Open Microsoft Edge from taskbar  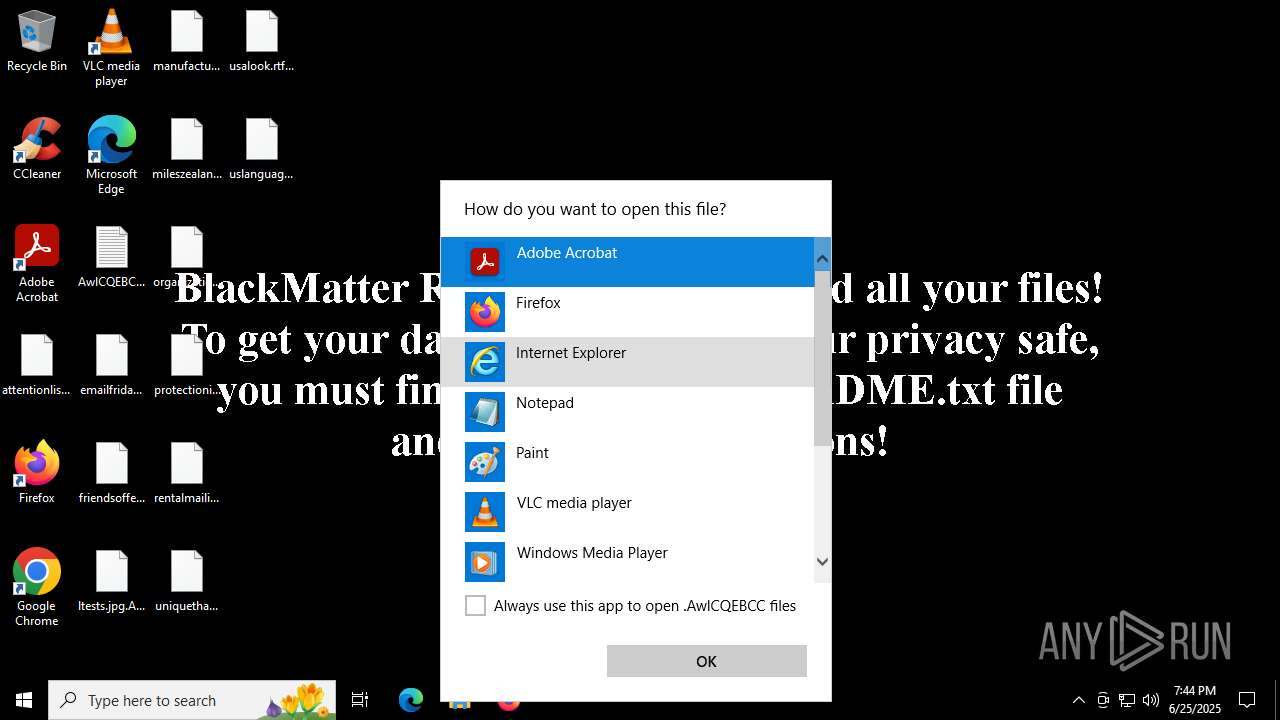tap(411, 700)
